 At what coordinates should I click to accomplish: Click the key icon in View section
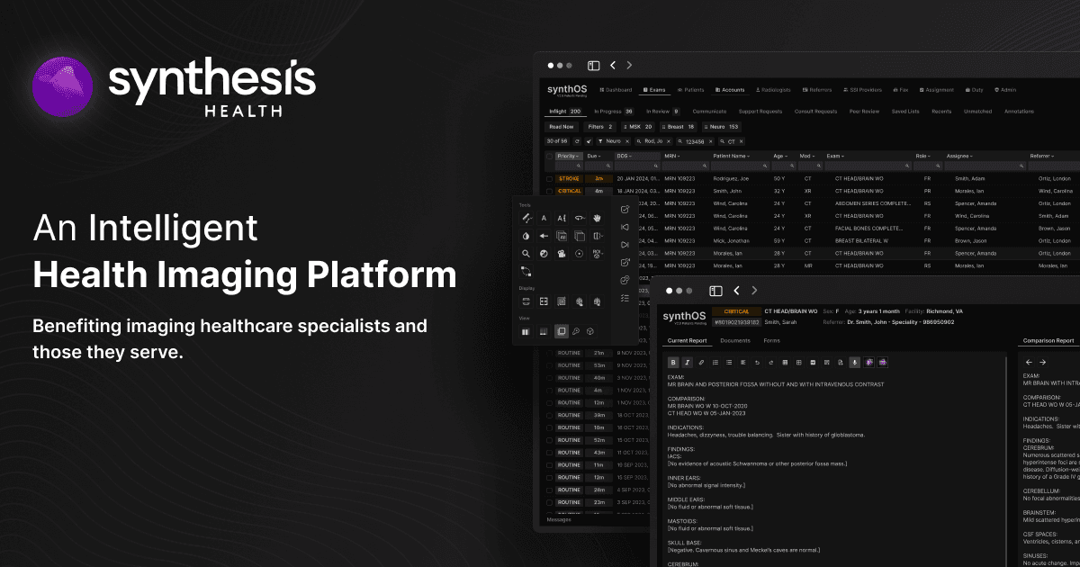576,331
